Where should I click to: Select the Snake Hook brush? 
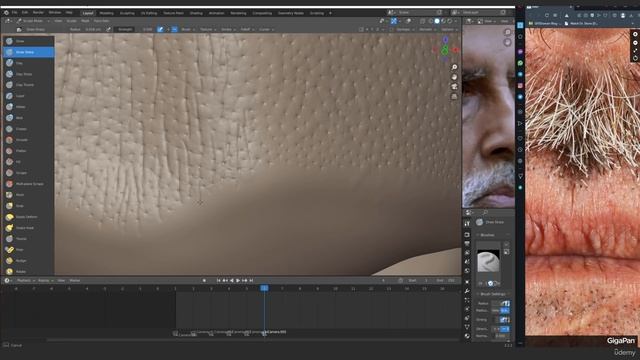point(28,228)
